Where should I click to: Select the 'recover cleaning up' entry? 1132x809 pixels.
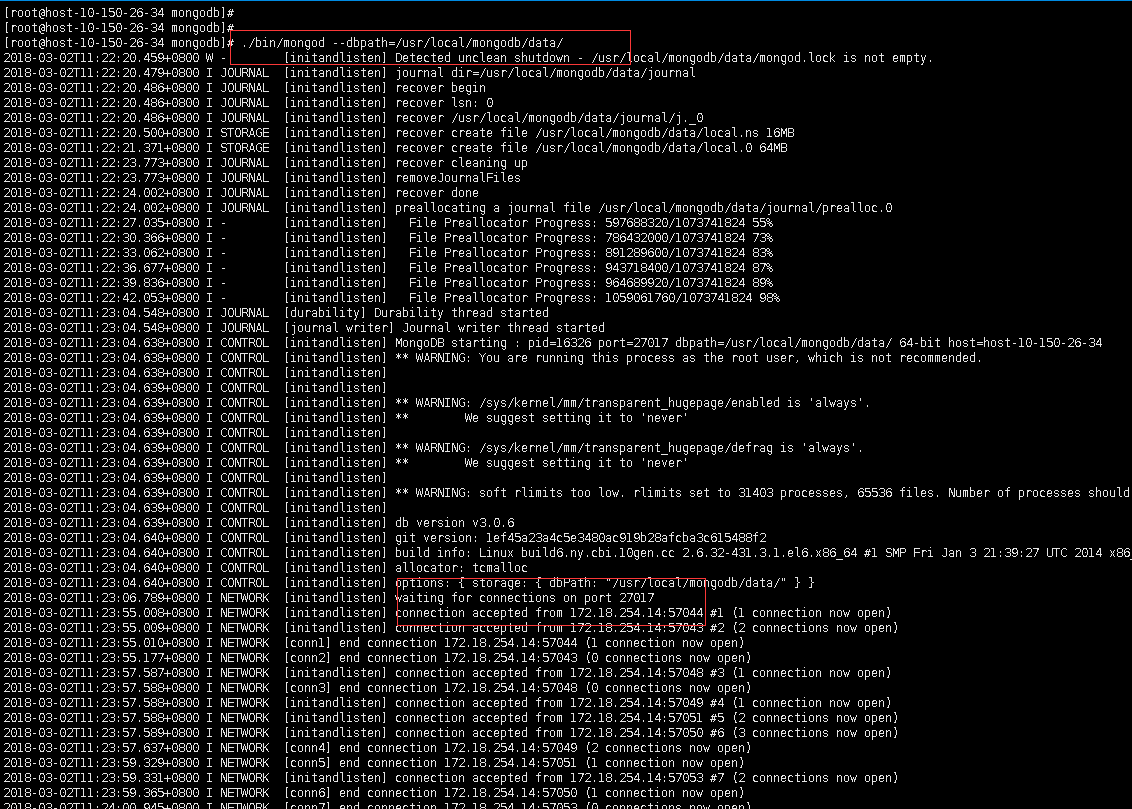point(266,163)
